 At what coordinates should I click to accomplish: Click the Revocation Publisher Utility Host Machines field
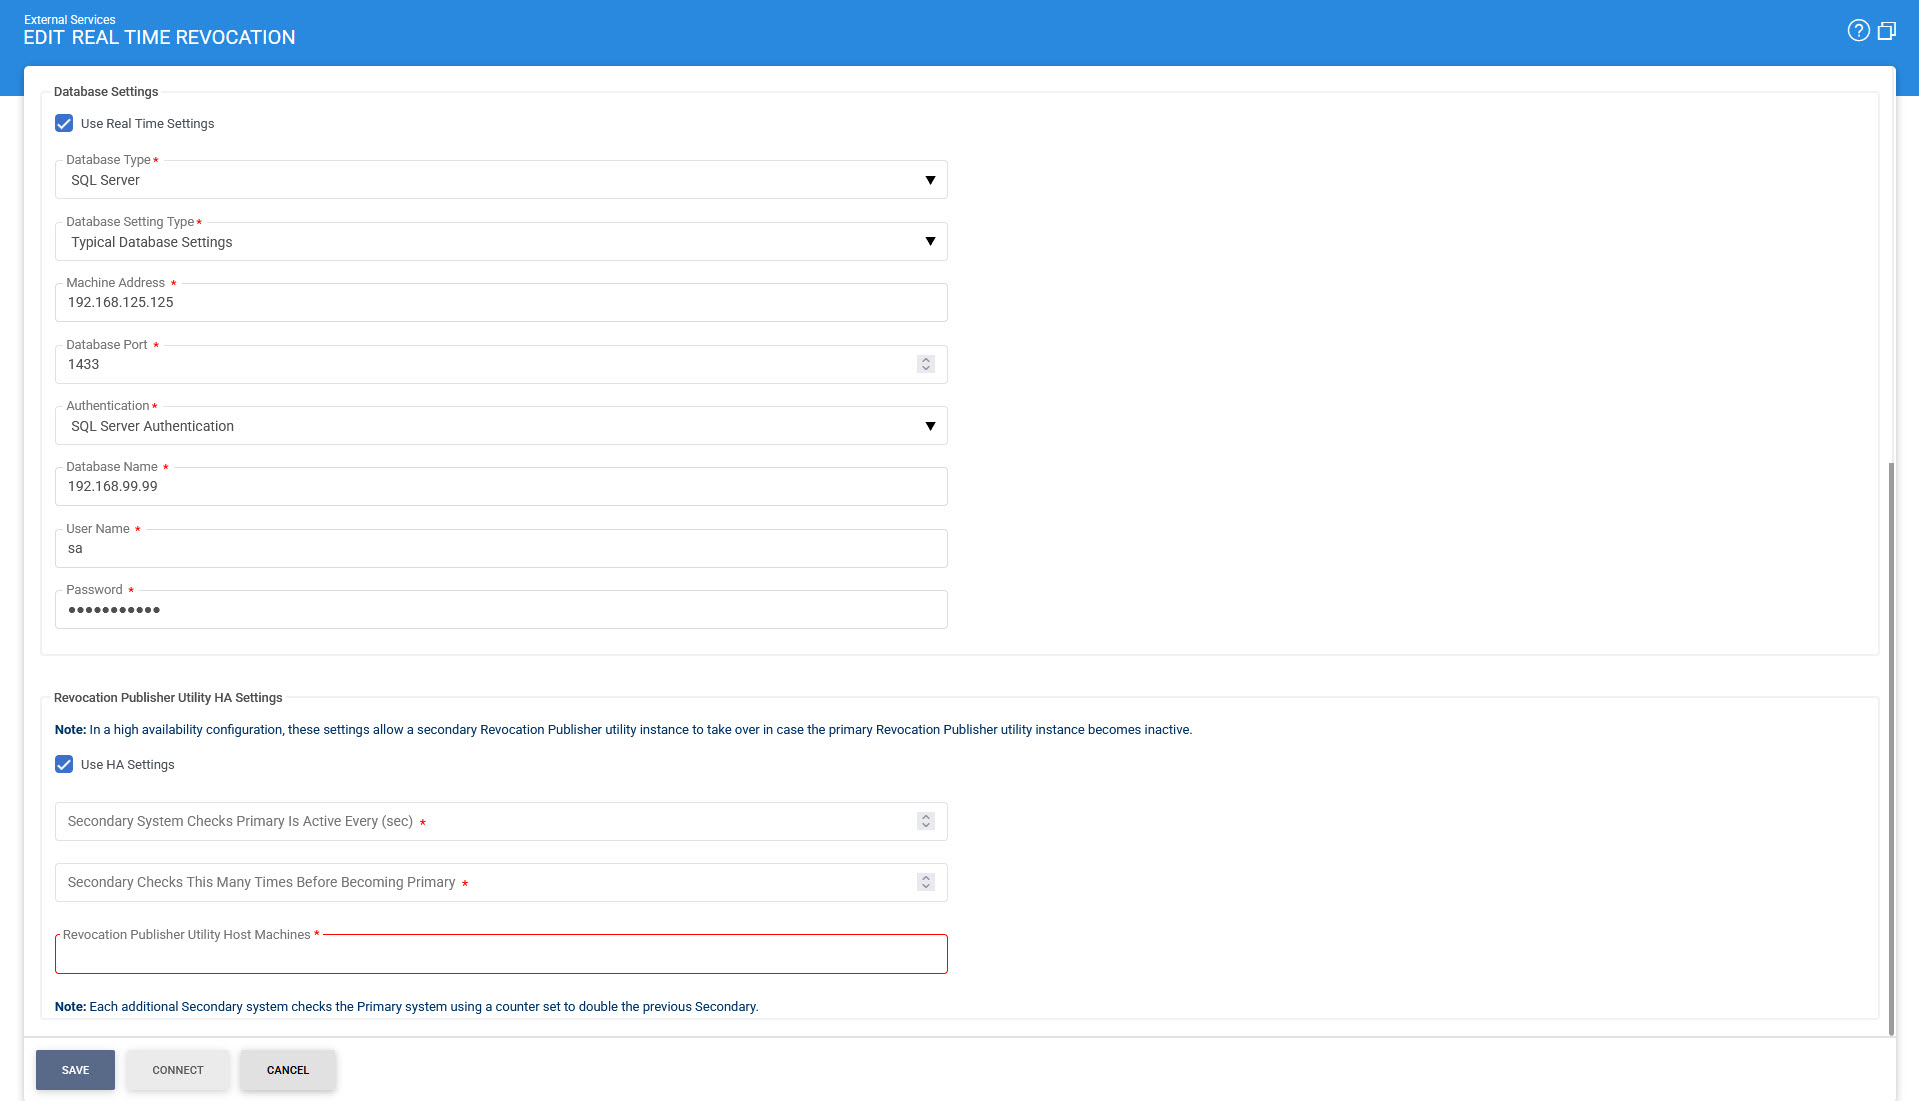coord(500,955)
